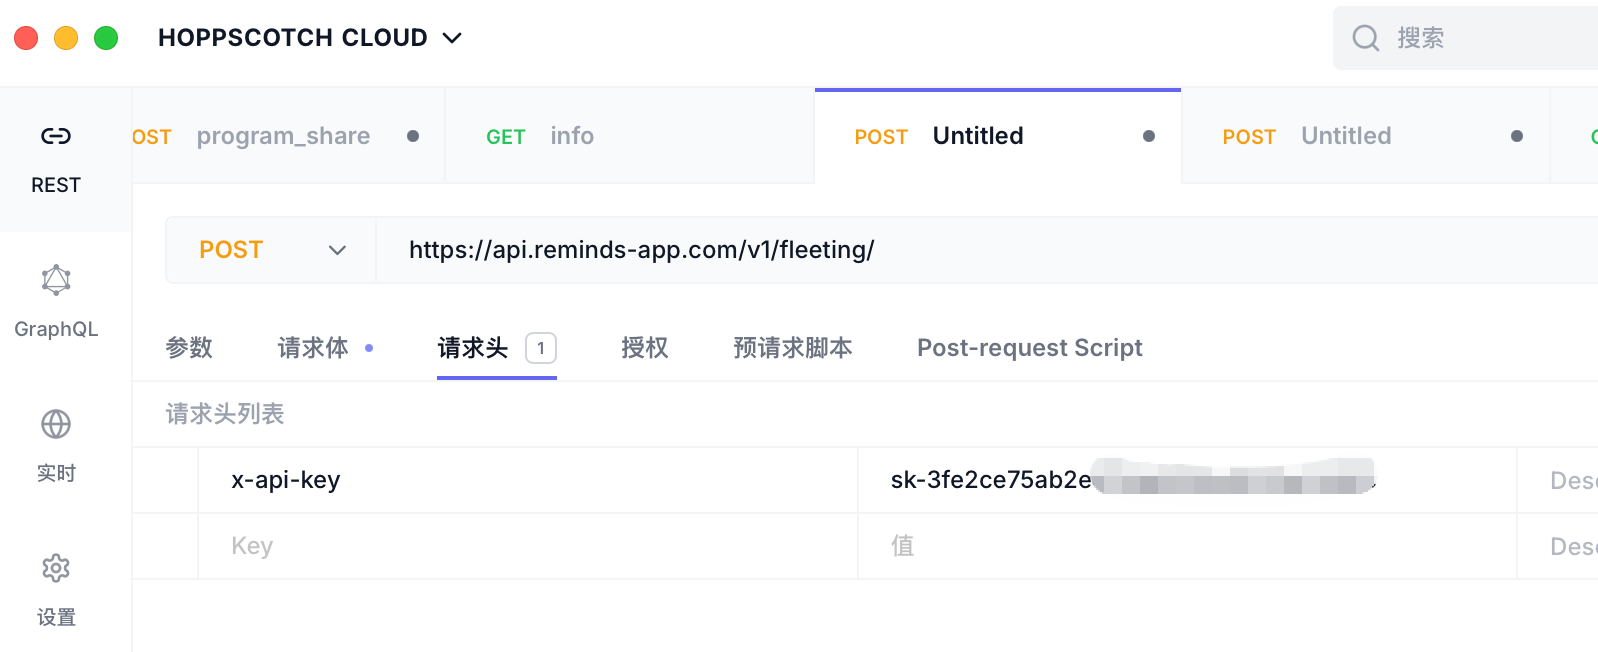Image resolution: width=1598 pixels, height=652 pixels.
Task: Switch to the GET info tab
Action: (540, 136)
